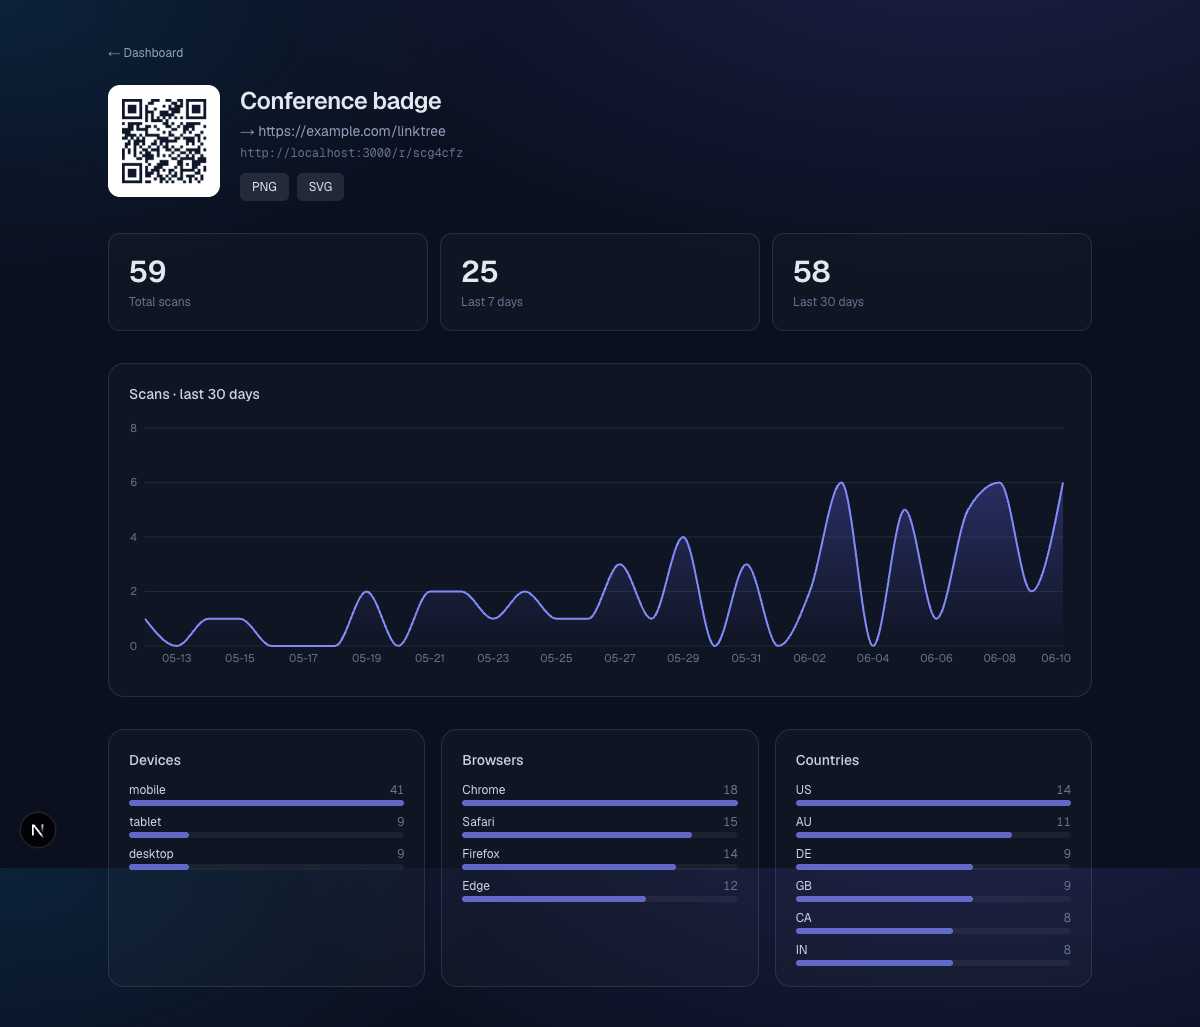Click the Firefox browser bar
This screenshot has width=1200, height=1027.
coord(600,867)
